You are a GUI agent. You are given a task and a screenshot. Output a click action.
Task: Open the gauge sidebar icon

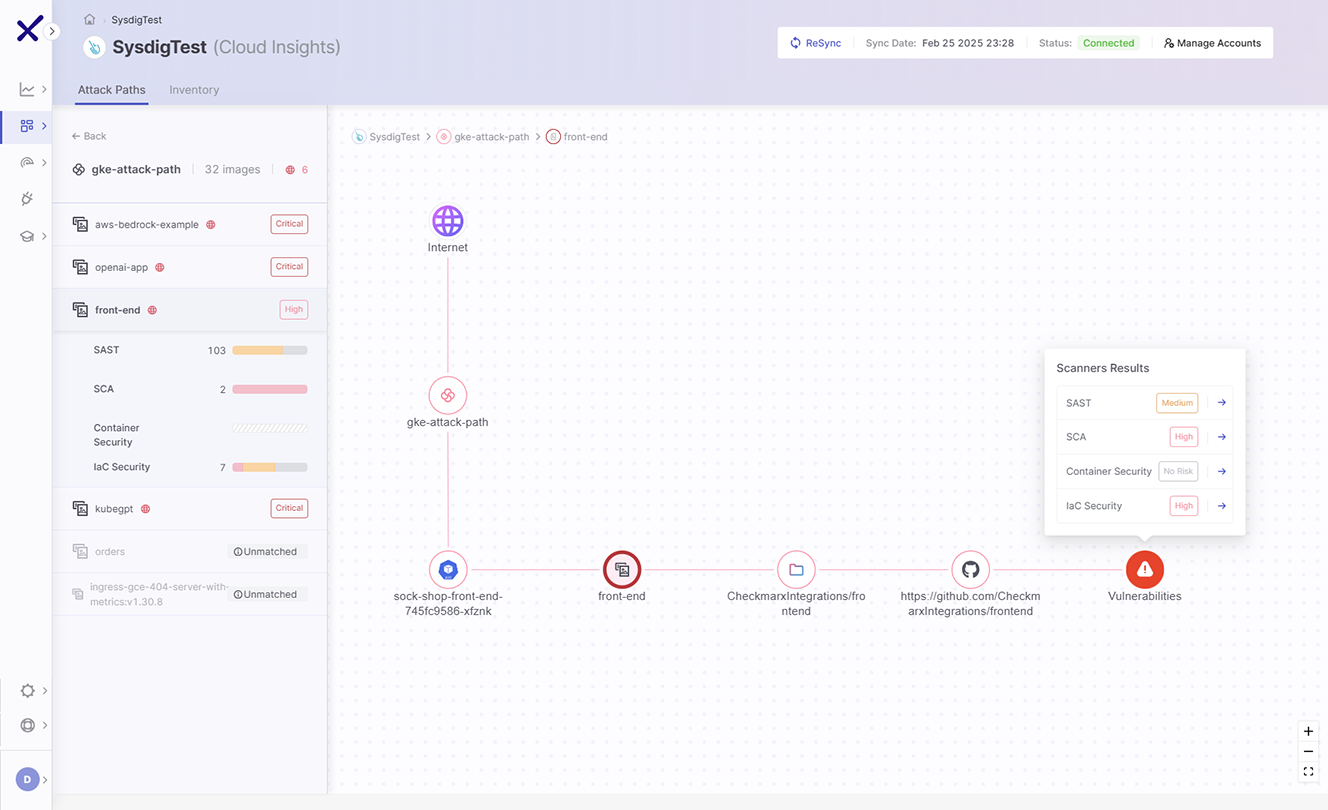click(x=27, y=162)
